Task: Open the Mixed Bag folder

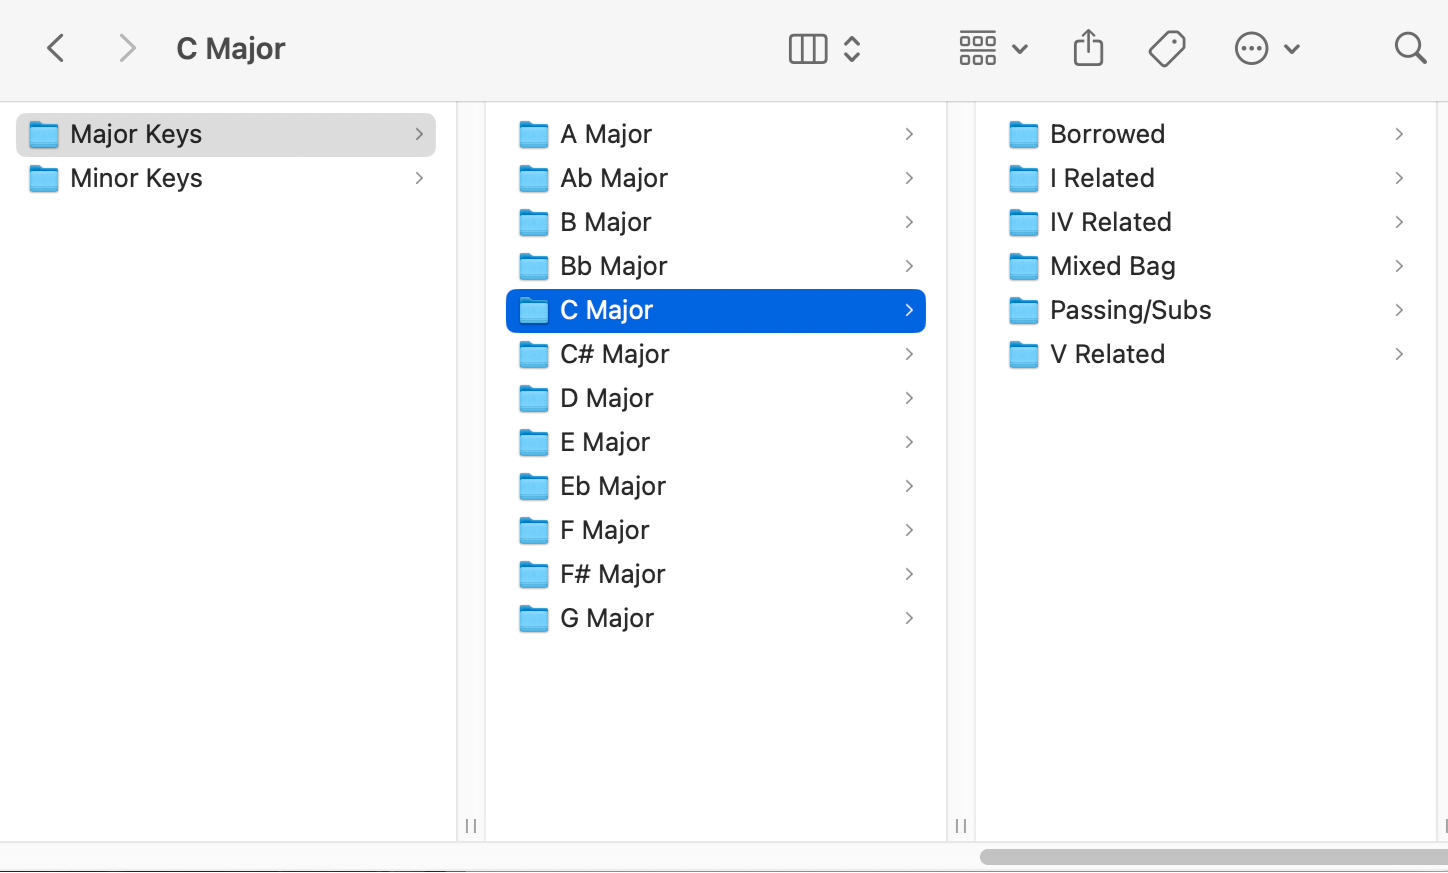Action: [x=1112, y=266]
